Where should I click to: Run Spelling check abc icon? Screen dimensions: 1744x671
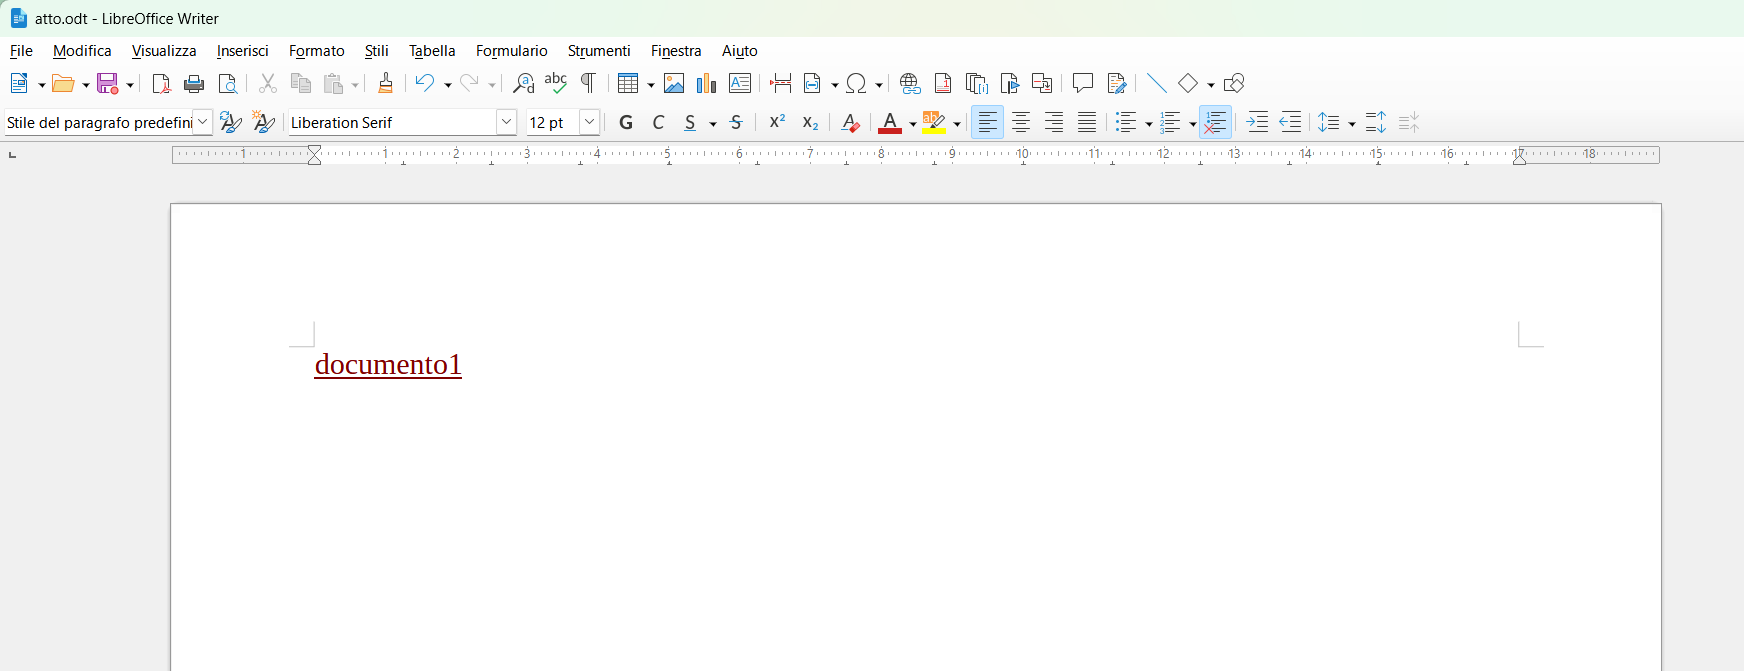556,84
